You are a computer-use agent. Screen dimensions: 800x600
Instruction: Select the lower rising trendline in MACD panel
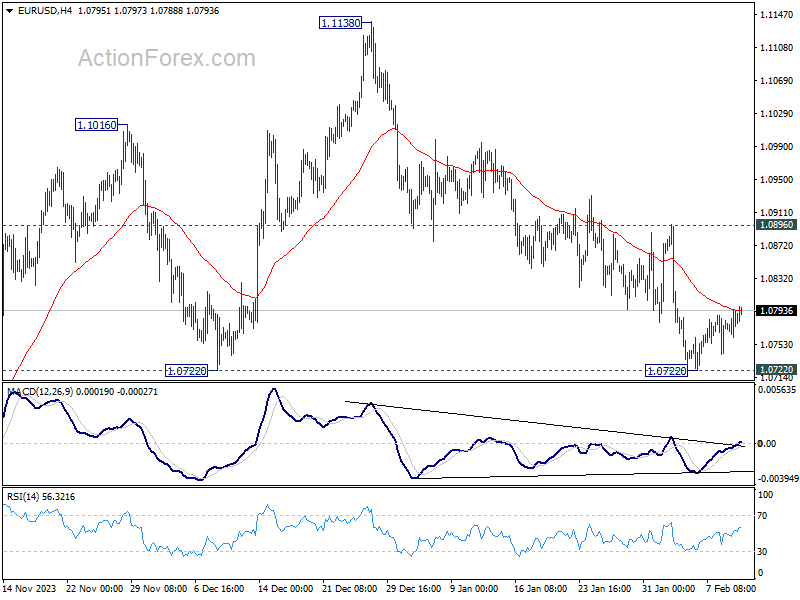[x=586, y=475]
